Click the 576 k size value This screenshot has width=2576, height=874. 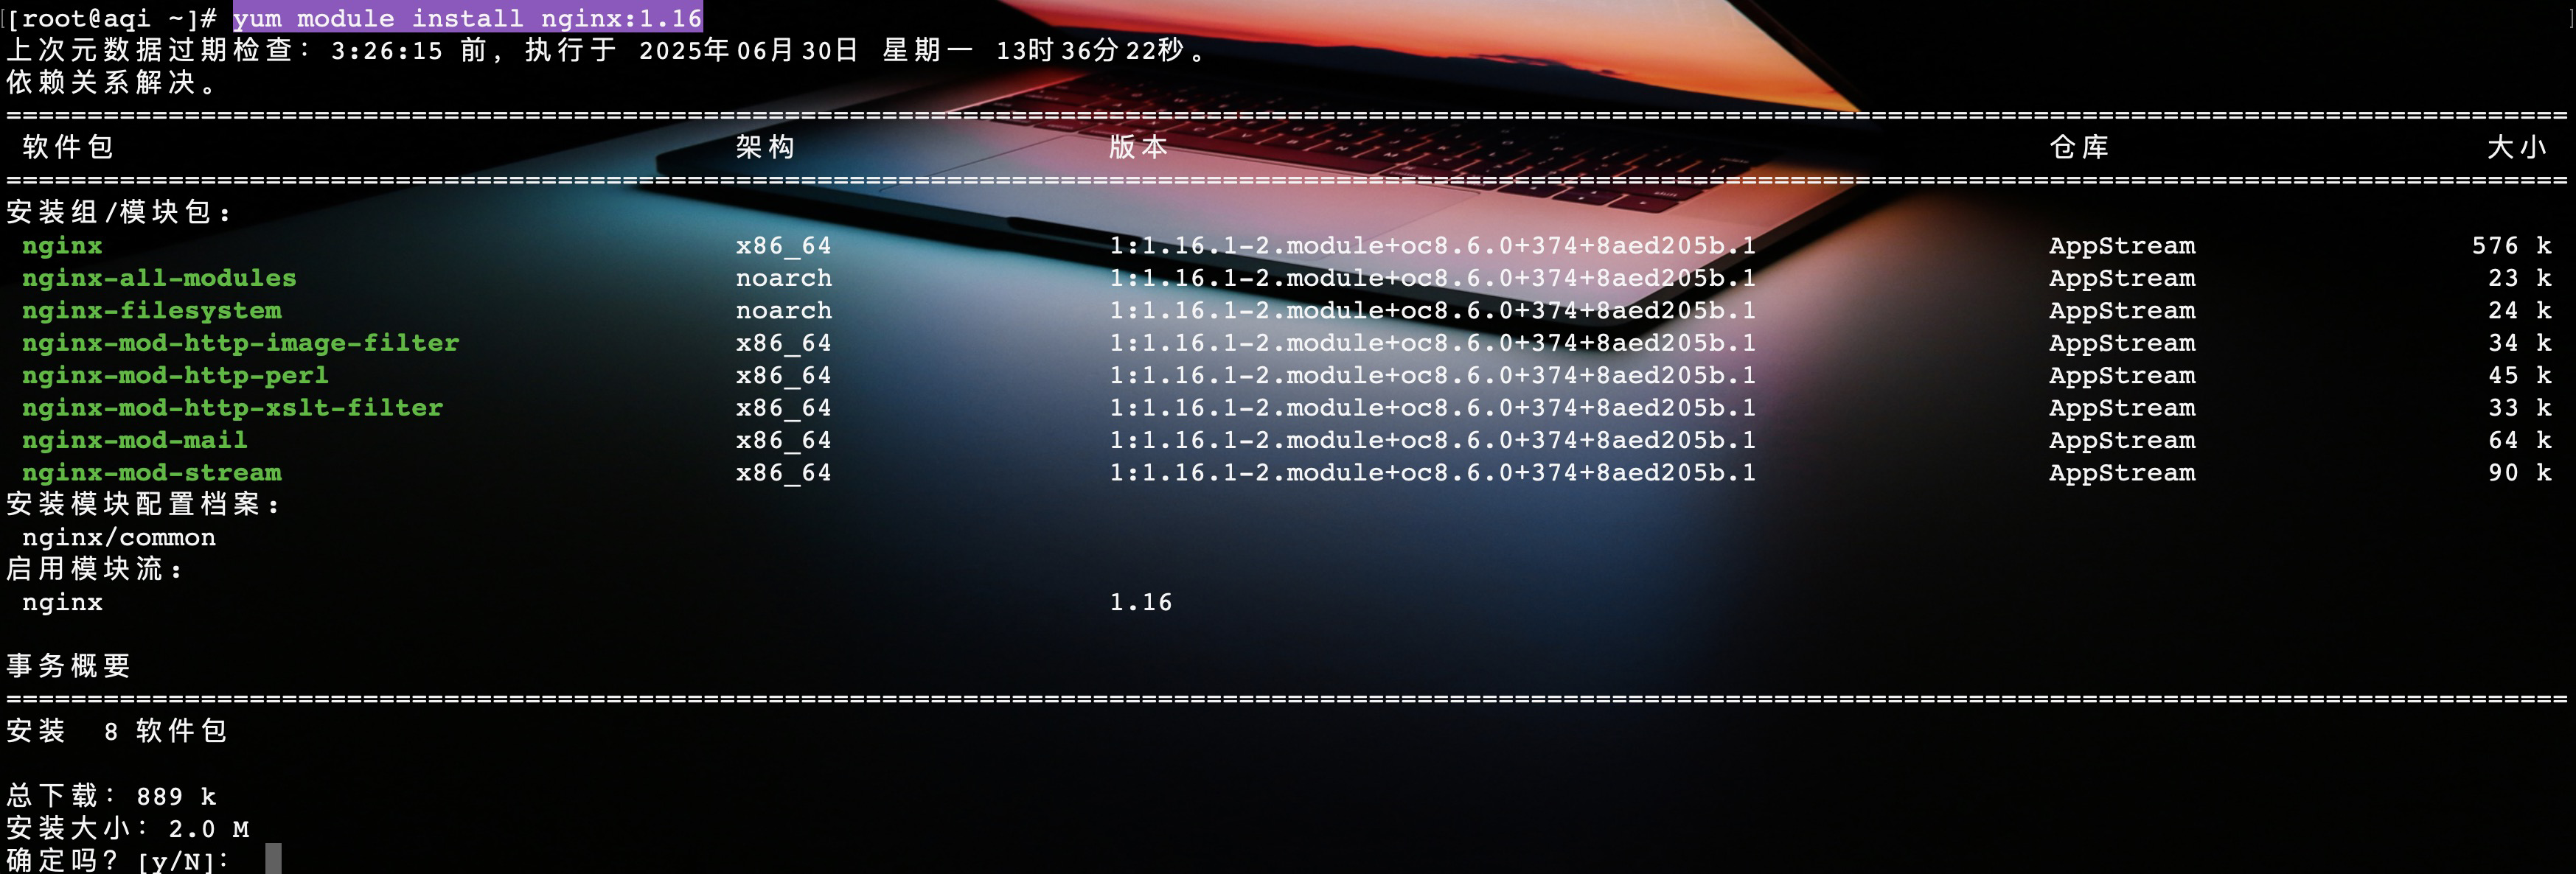2512,245
